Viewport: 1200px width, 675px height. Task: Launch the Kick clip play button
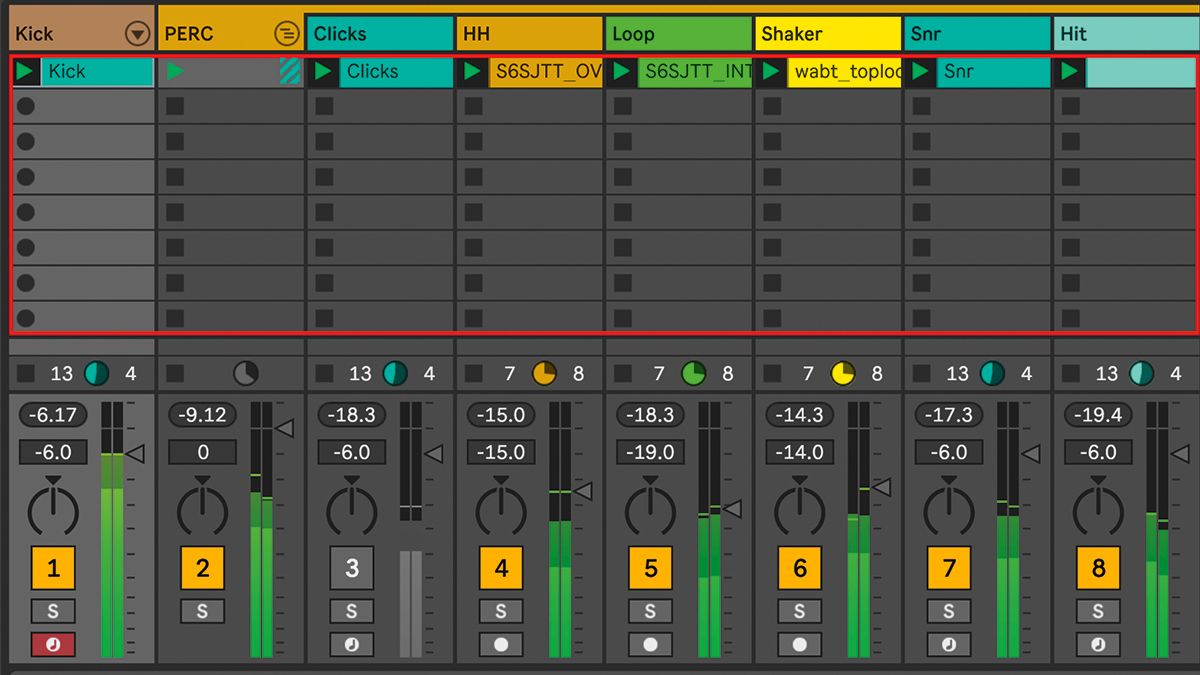pos(24,71)
